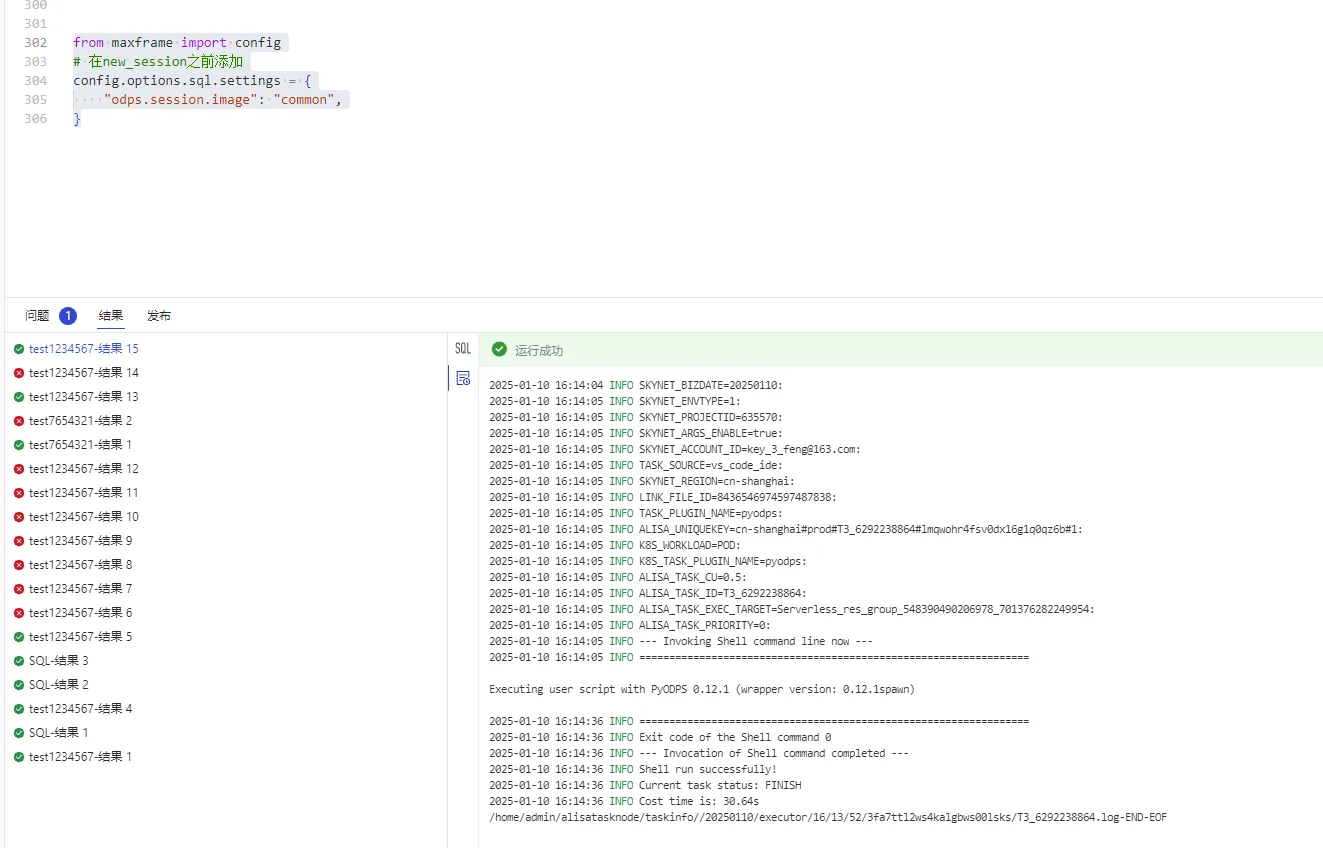Click success icon of test7654321-结果 1

[x=19, y=445]
